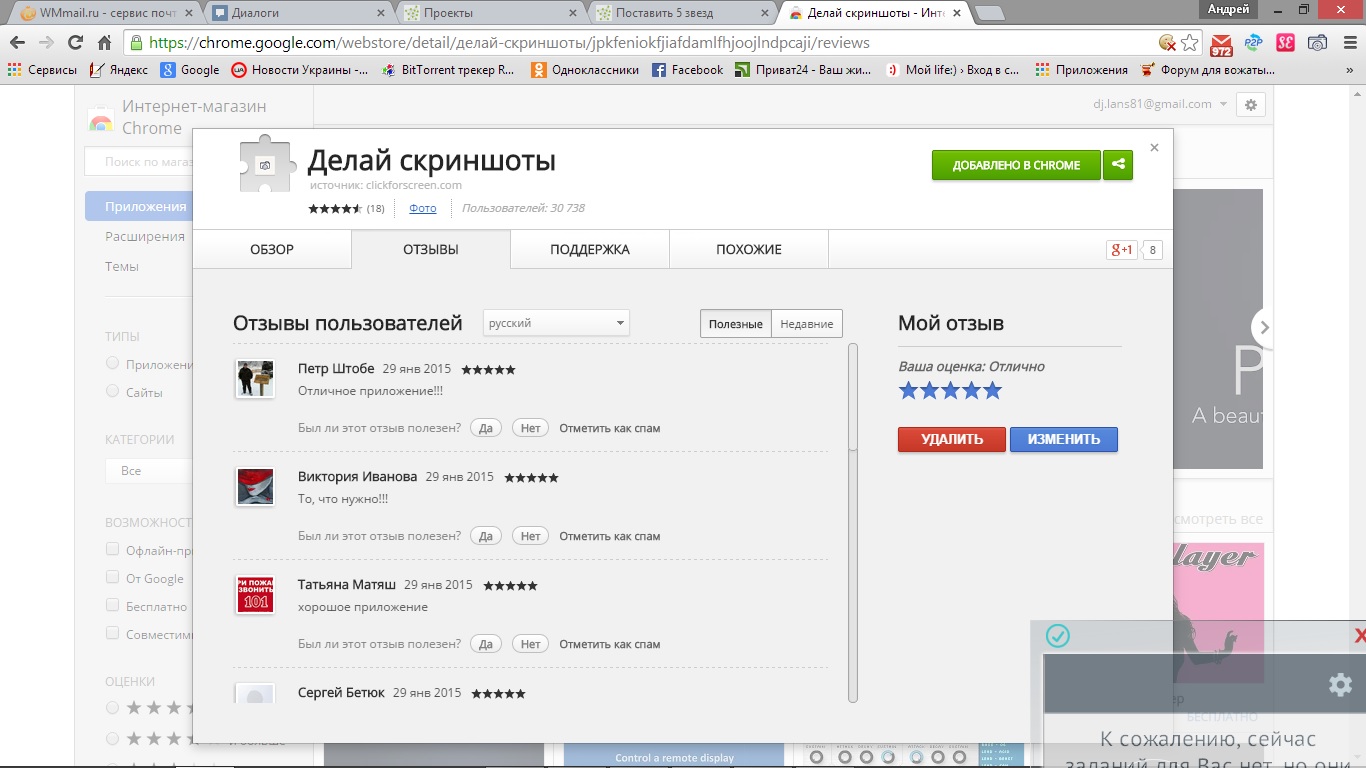Open the Приват24 bookmark

(x=802, y=70)
